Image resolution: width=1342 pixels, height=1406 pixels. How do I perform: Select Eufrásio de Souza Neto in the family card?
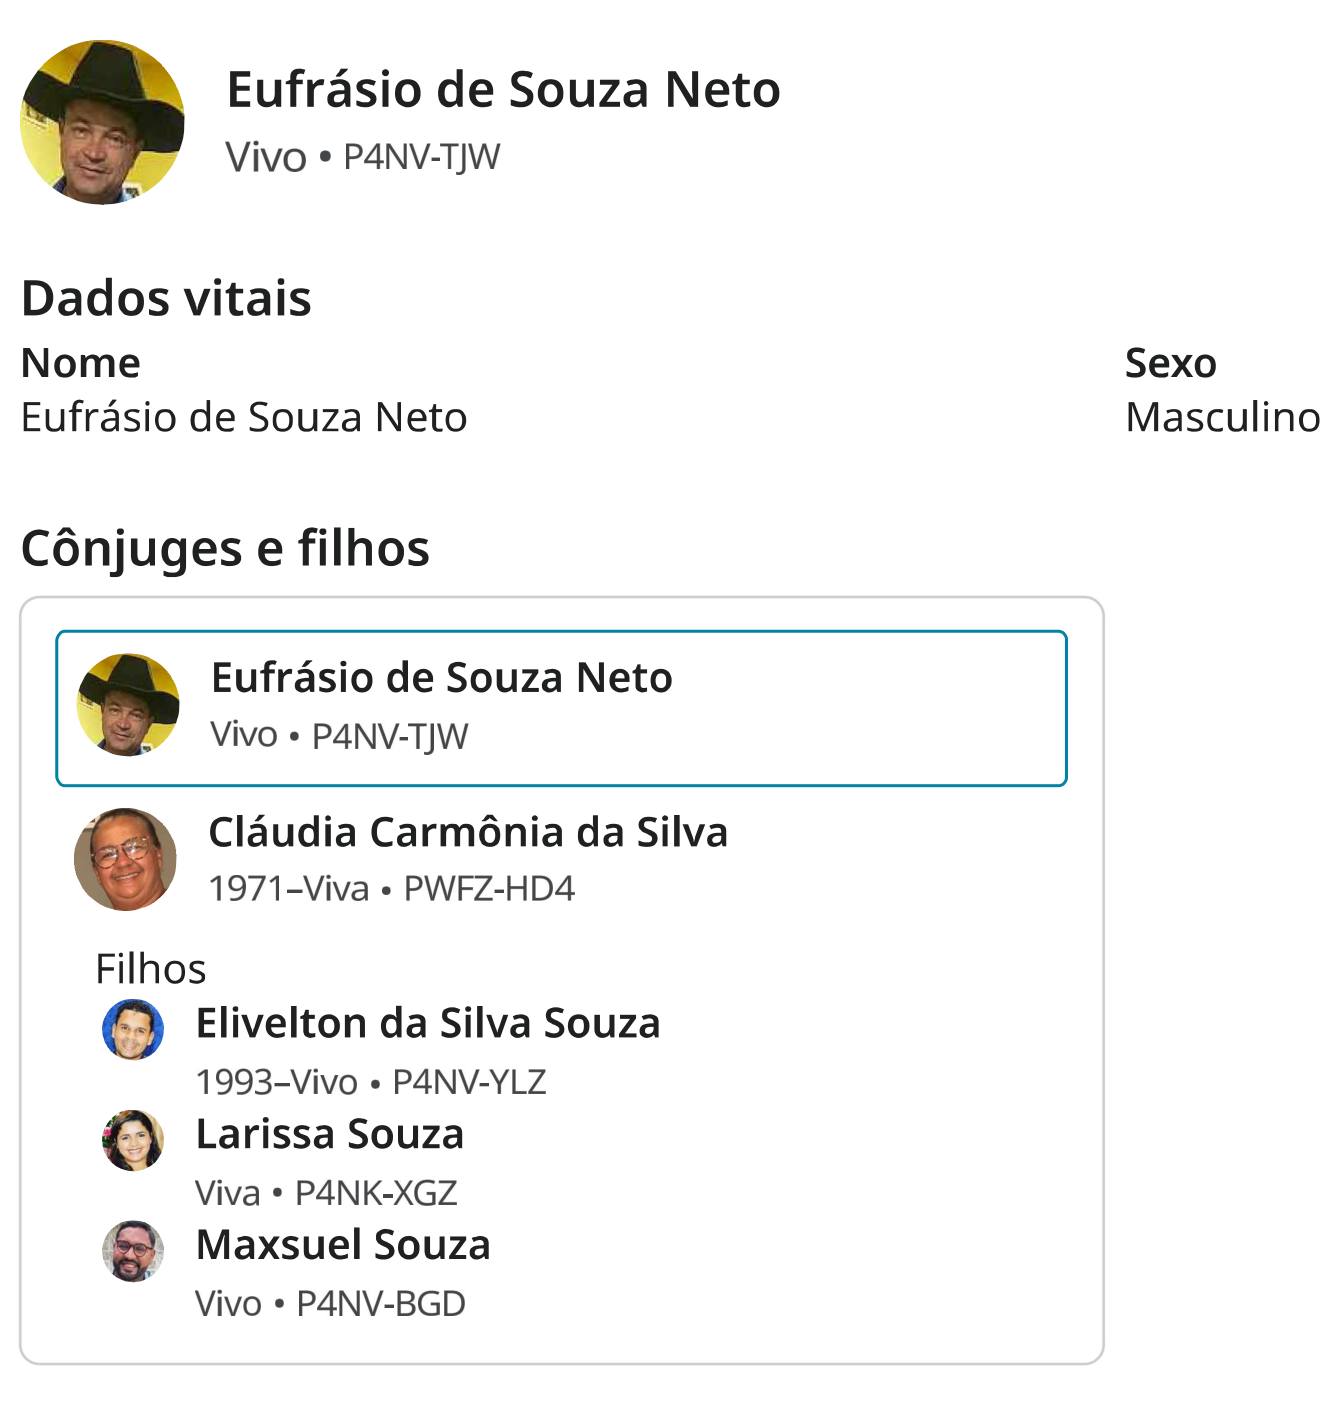(x=441, y=678)
